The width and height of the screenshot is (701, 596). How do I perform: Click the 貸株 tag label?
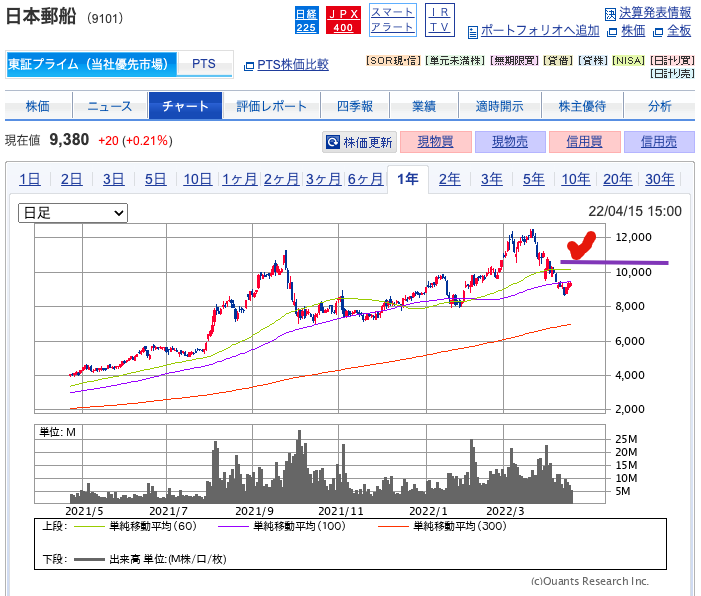click(x=593, y=60)
